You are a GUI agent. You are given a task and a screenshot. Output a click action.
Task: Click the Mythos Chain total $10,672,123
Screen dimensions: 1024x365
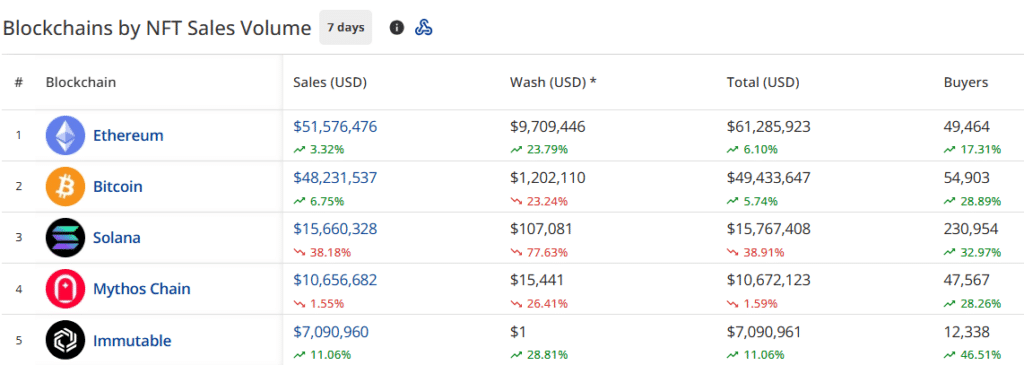[x=769, y=280]
